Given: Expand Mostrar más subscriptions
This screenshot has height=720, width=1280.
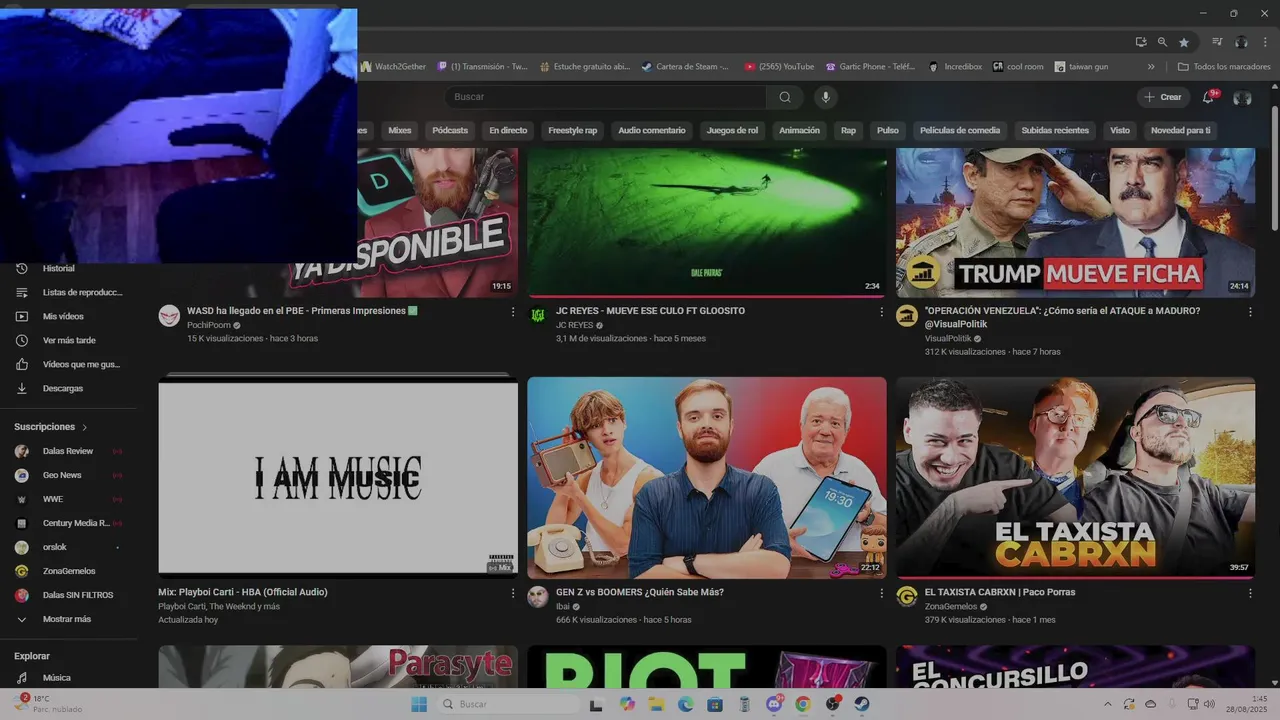Looking at the screenshot, I should point(68,620).
